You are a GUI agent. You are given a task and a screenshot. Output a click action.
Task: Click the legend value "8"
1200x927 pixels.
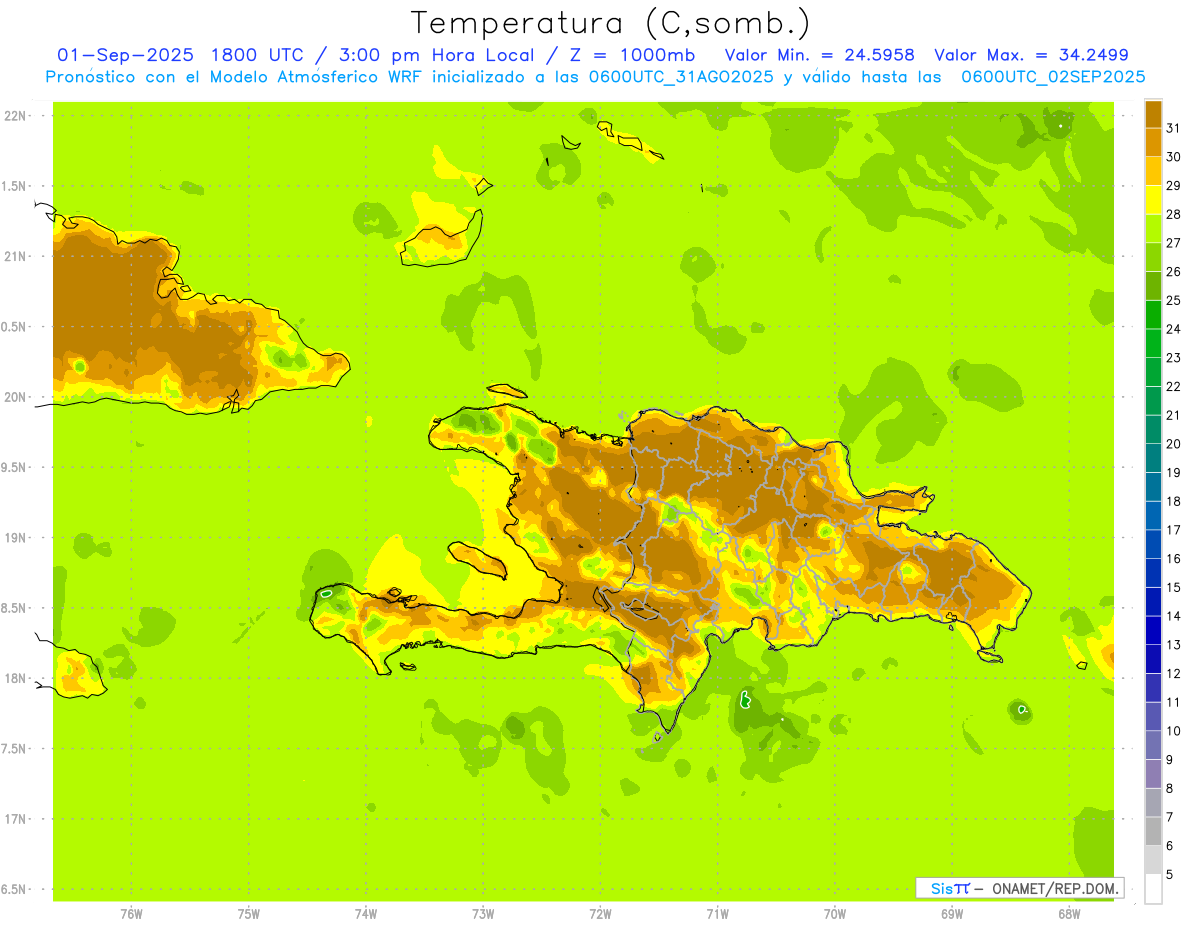pyautogui.click(x=1170, y=789)
